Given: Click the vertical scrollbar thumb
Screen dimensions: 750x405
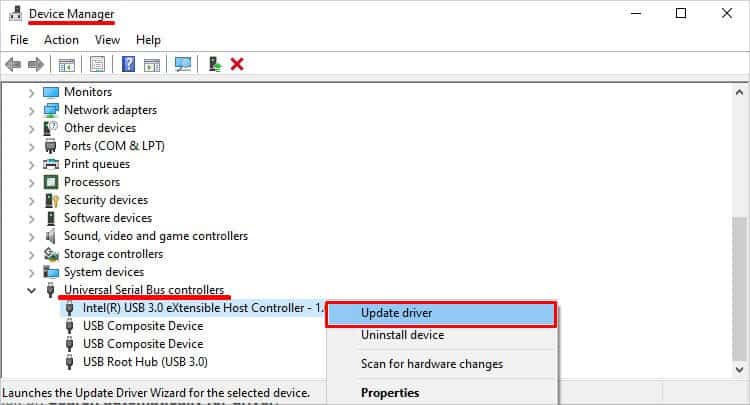Looking at the screenshot, I should point(739,289).
